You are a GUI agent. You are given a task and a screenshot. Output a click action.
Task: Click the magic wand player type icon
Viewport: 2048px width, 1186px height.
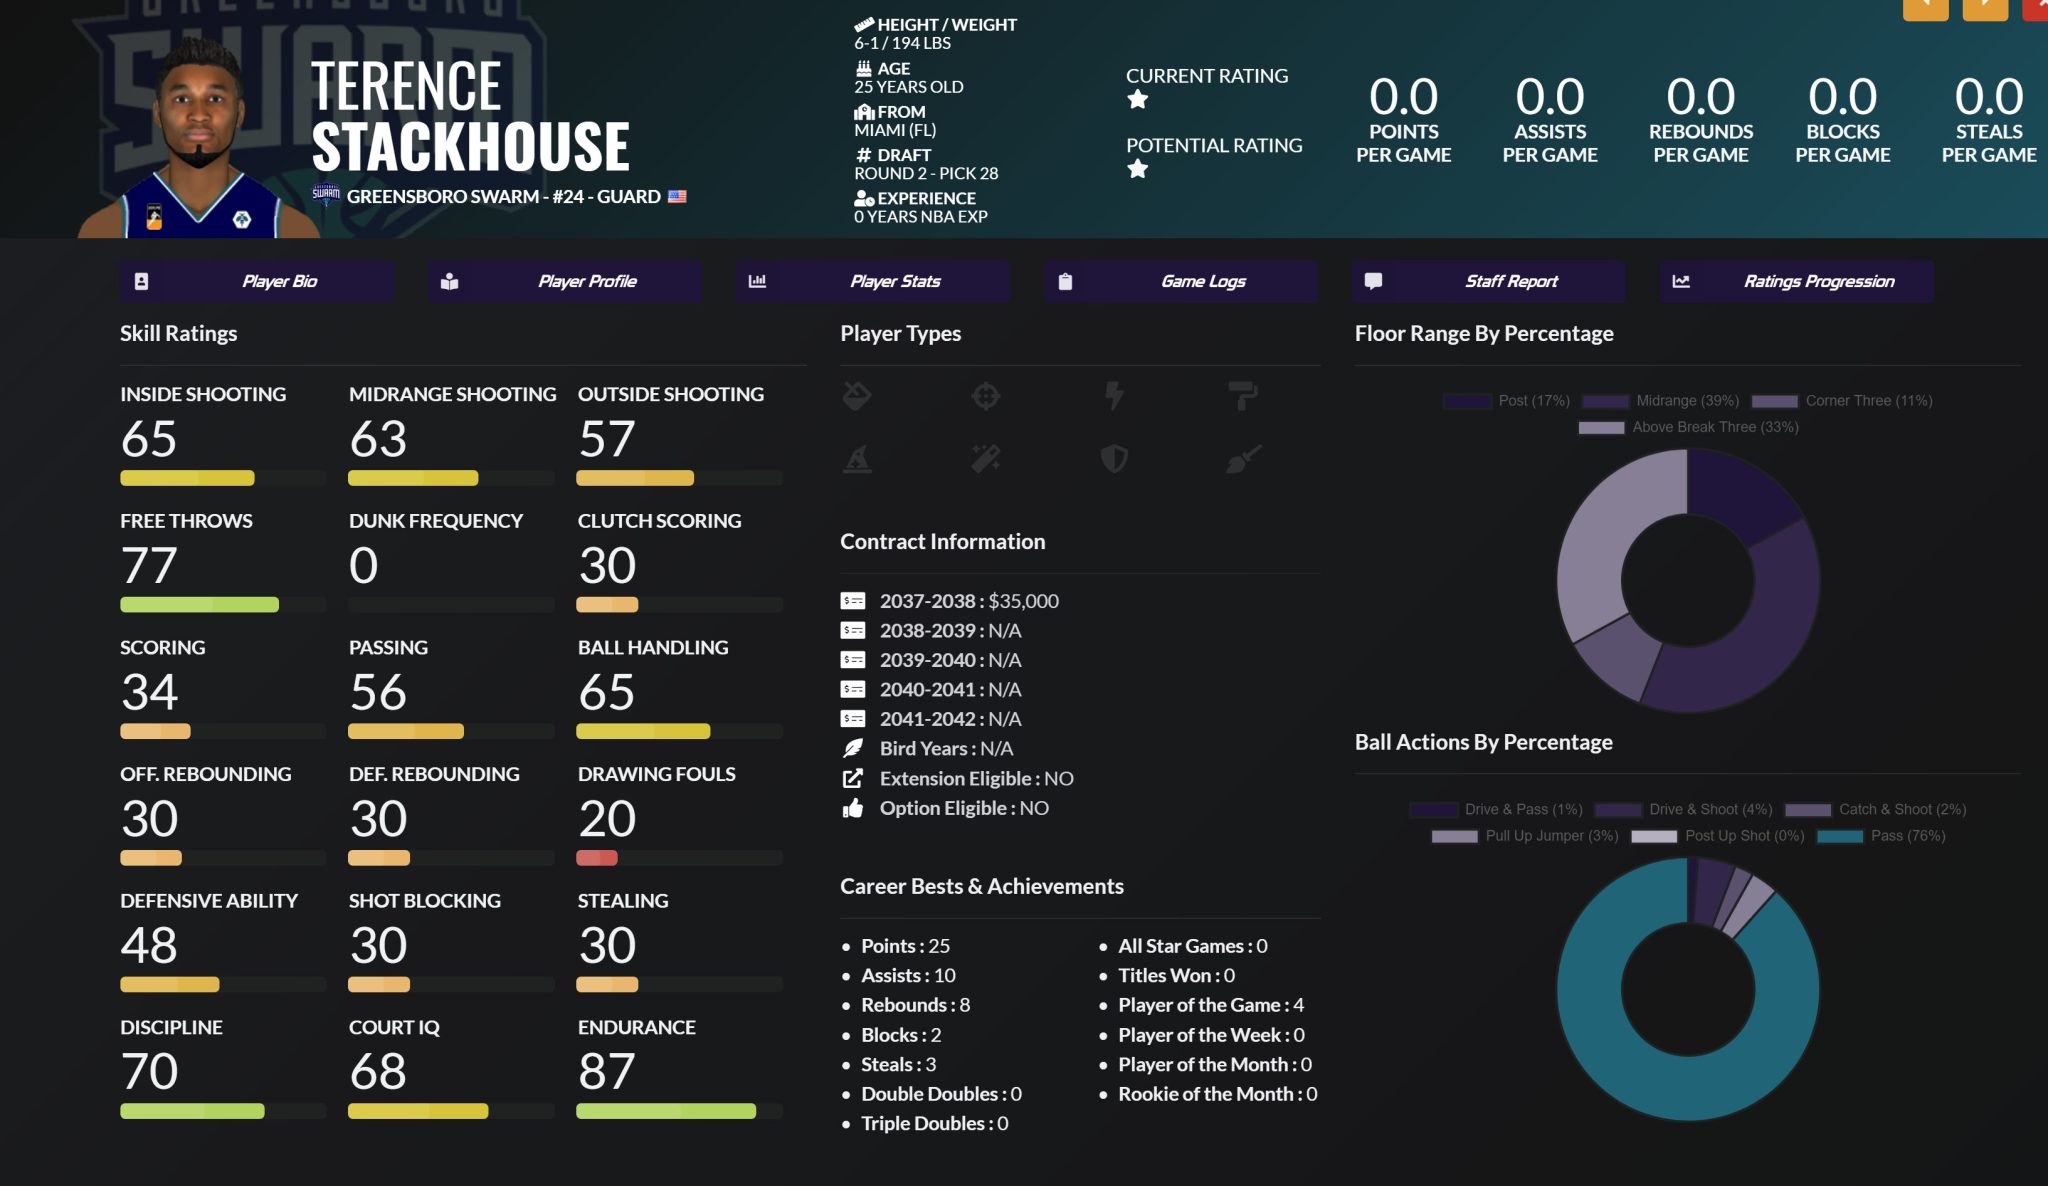click(x=986, y=459)
